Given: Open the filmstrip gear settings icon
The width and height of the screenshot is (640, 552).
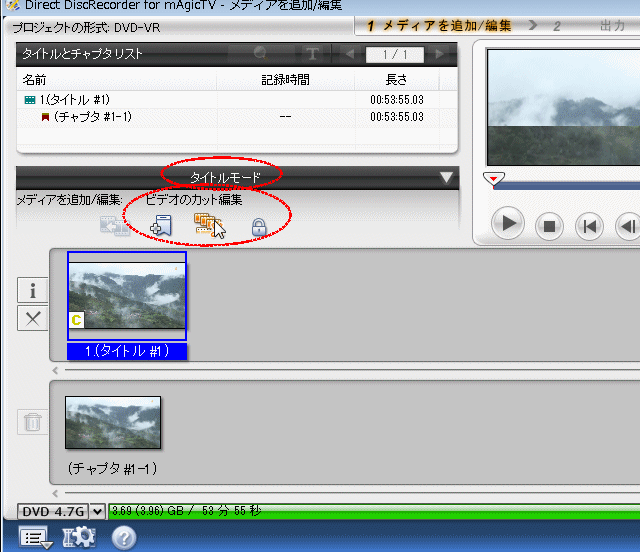Looking at the screenshot, I should [x=79, y=537].
